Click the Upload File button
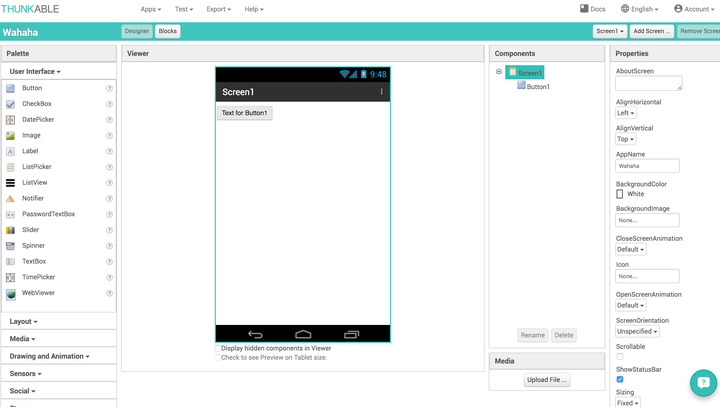The width and height of the screenshot is (720, 407). pos(546,380)
